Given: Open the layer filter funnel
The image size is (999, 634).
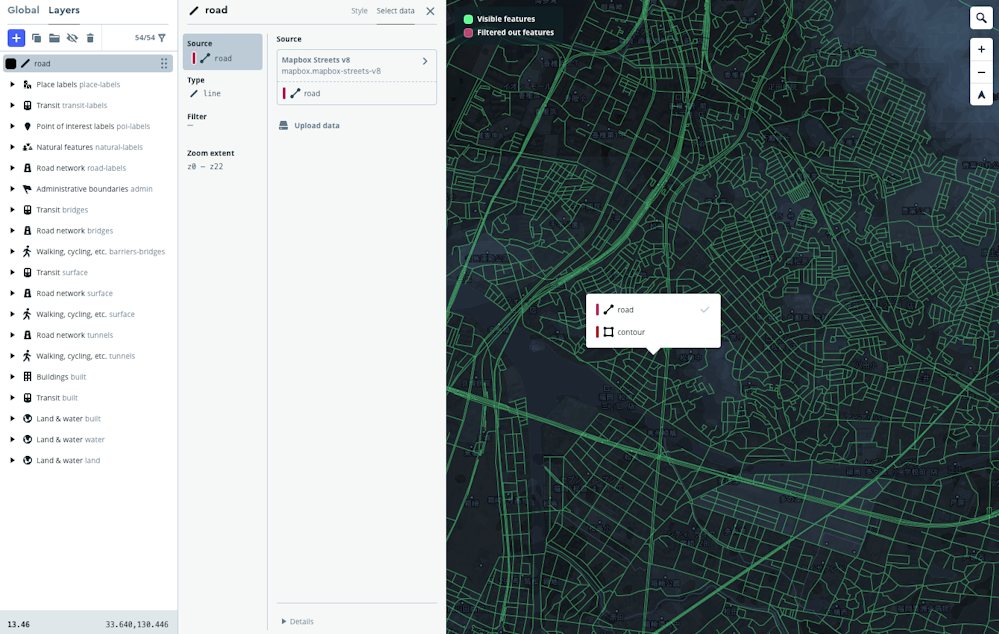Looking at the screenshot, I should click(162, 38).
